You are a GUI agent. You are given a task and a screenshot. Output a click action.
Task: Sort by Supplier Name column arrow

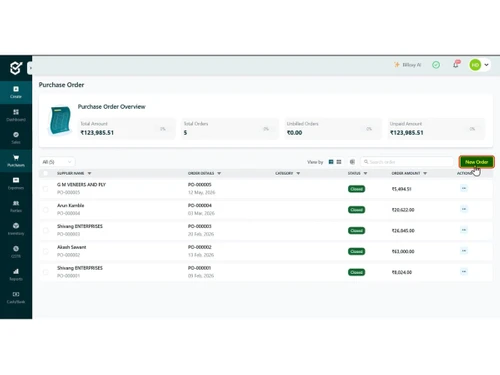89,173
